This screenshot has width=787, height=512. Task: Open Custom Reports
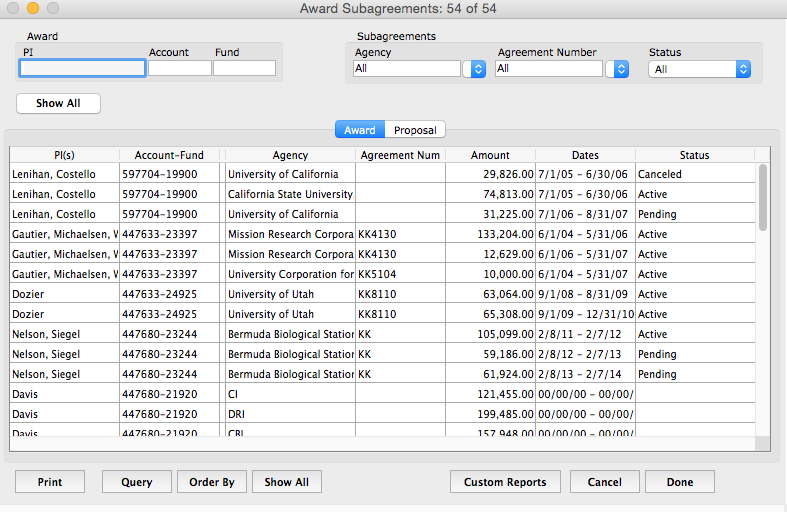(505, 482)
